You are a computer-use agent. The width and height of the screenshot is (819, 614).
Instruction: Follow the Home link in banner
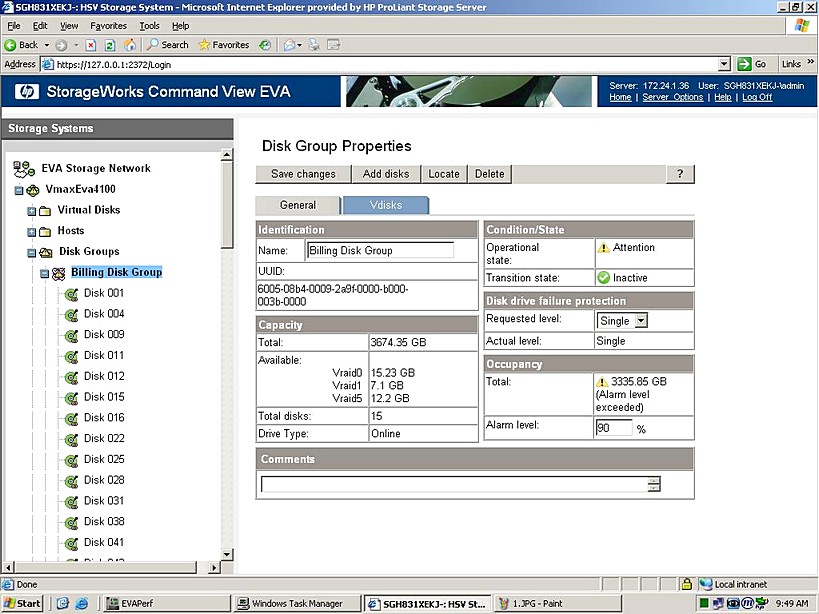[620, 97]
